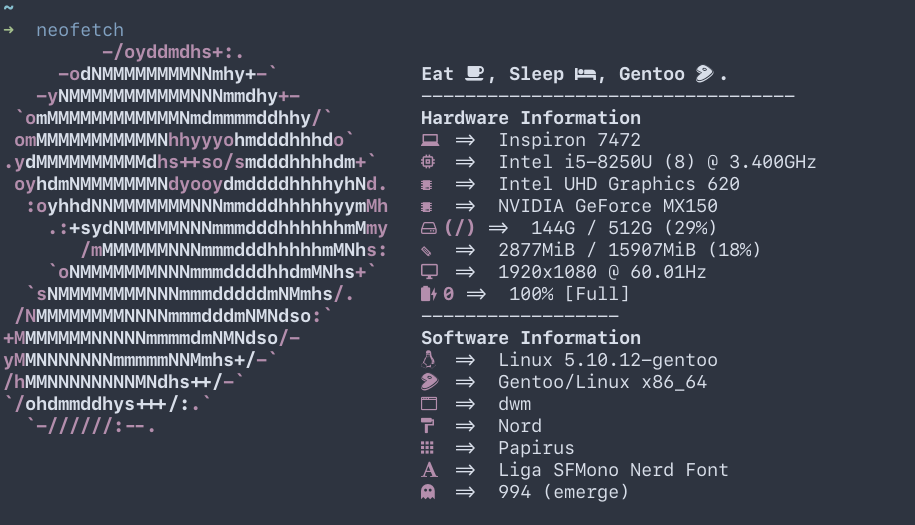Click the coffee cup icon after Eat
Image resolution: width=915 pixels, height=525 pixels.
[475, 74]
